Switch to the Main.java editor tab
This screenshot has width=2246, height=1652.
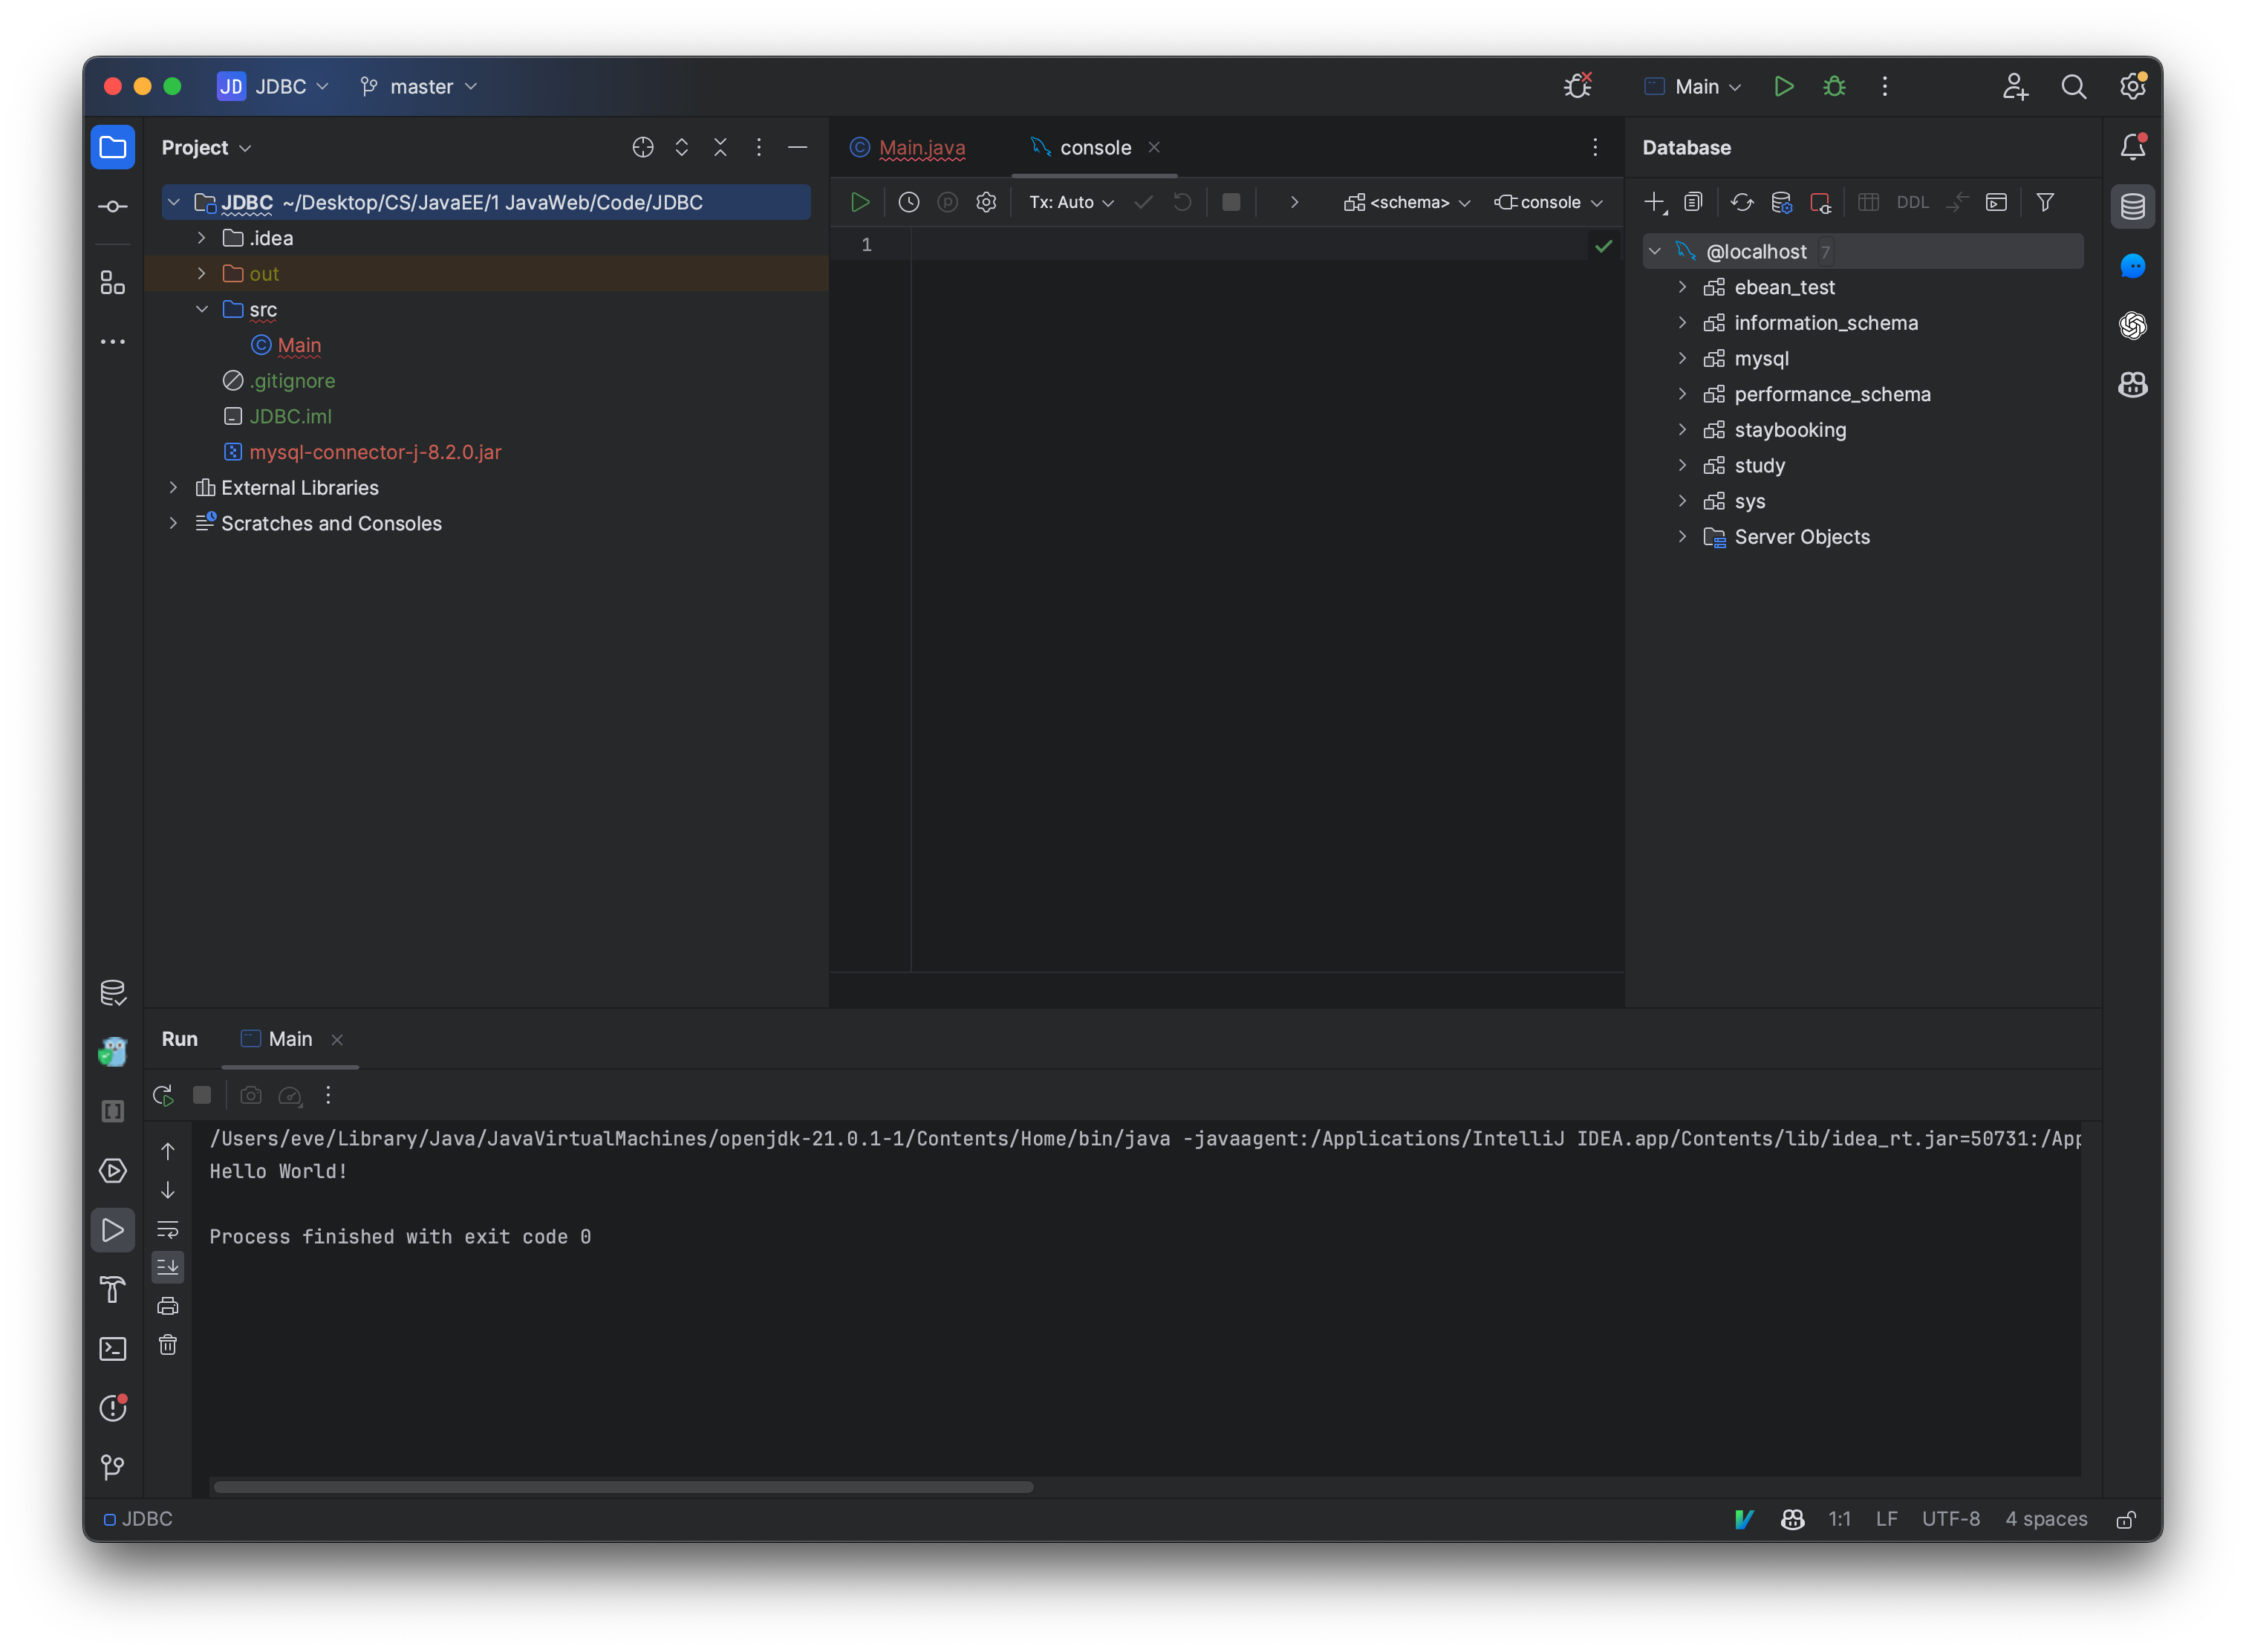pos(920,147)
